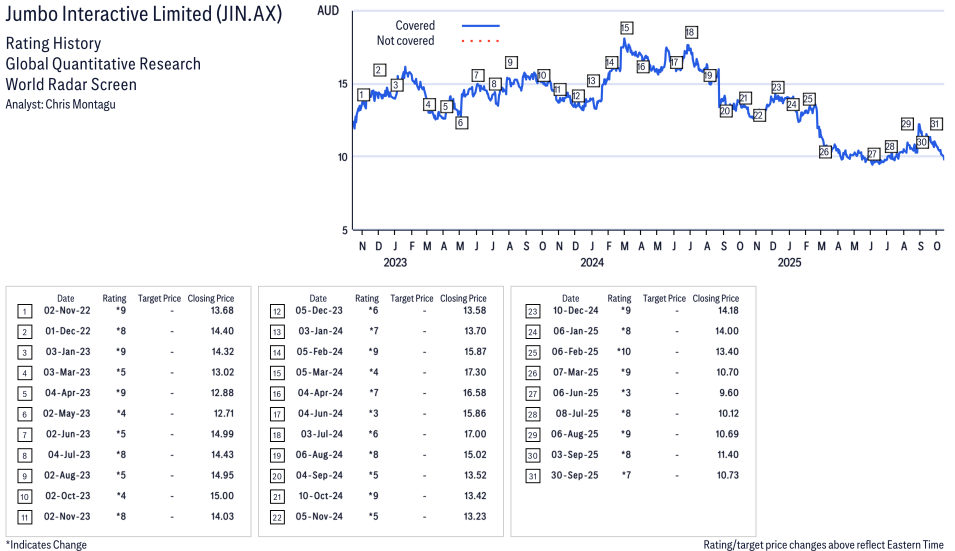Click chart marker 26 after the March 2025 drop

tap(825, 152)
